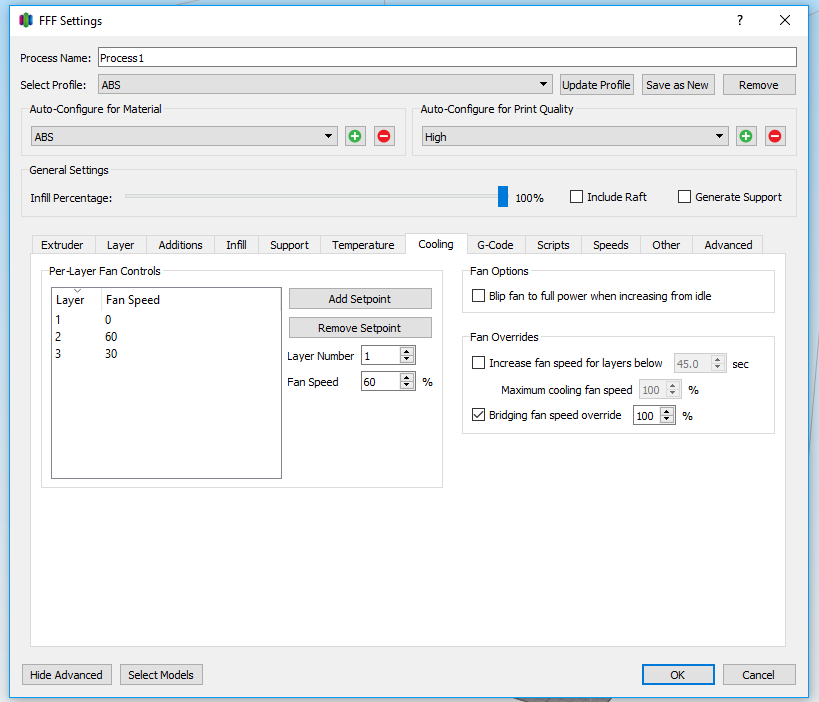Viewport: 819px width, 702px height.
Task: Click red minus icon beside material dropdown
Action: [384, 137]
